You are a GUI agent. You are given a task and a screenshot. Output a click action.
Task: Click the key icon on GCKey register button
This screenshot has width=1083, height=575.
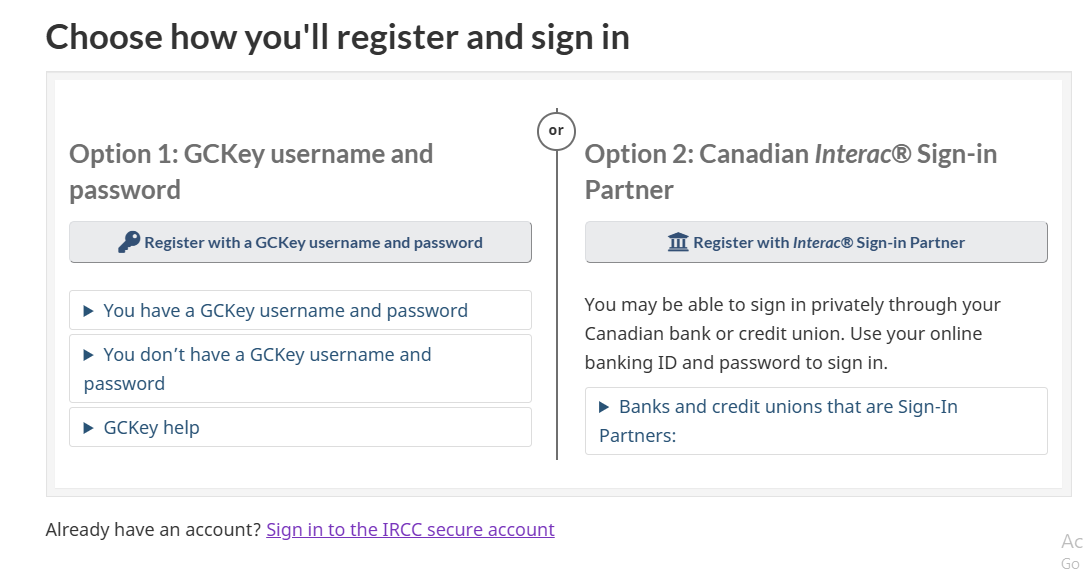[129, 242]
